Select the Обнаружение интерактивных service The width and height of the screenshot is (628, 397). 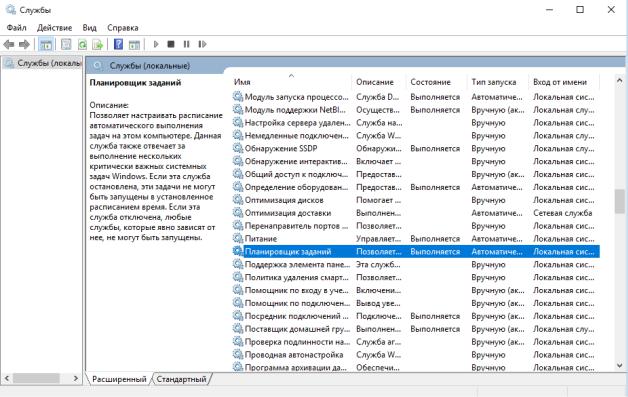coord(415,161)
